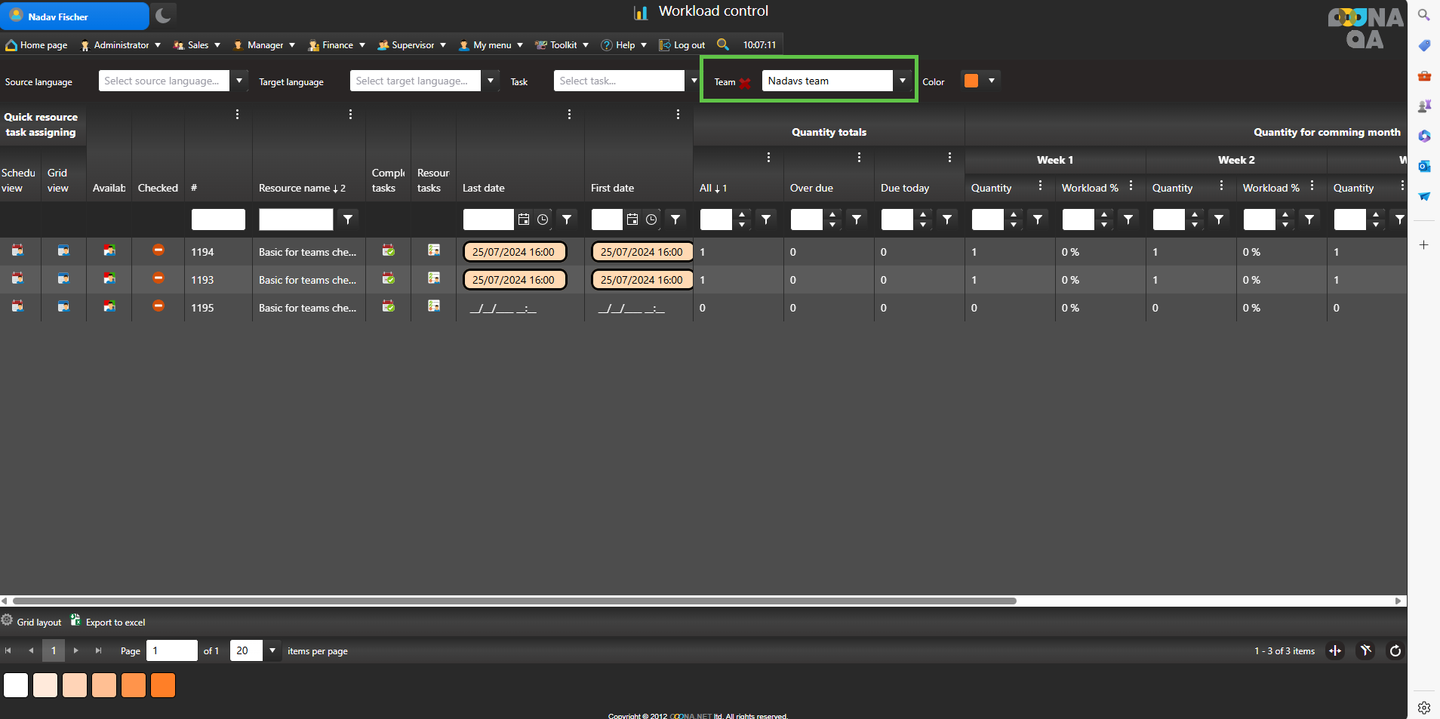This screenshot has width=1440, height=719.
Task: Open resource tasks icon for resource 1193
Action: coord(433,278)
